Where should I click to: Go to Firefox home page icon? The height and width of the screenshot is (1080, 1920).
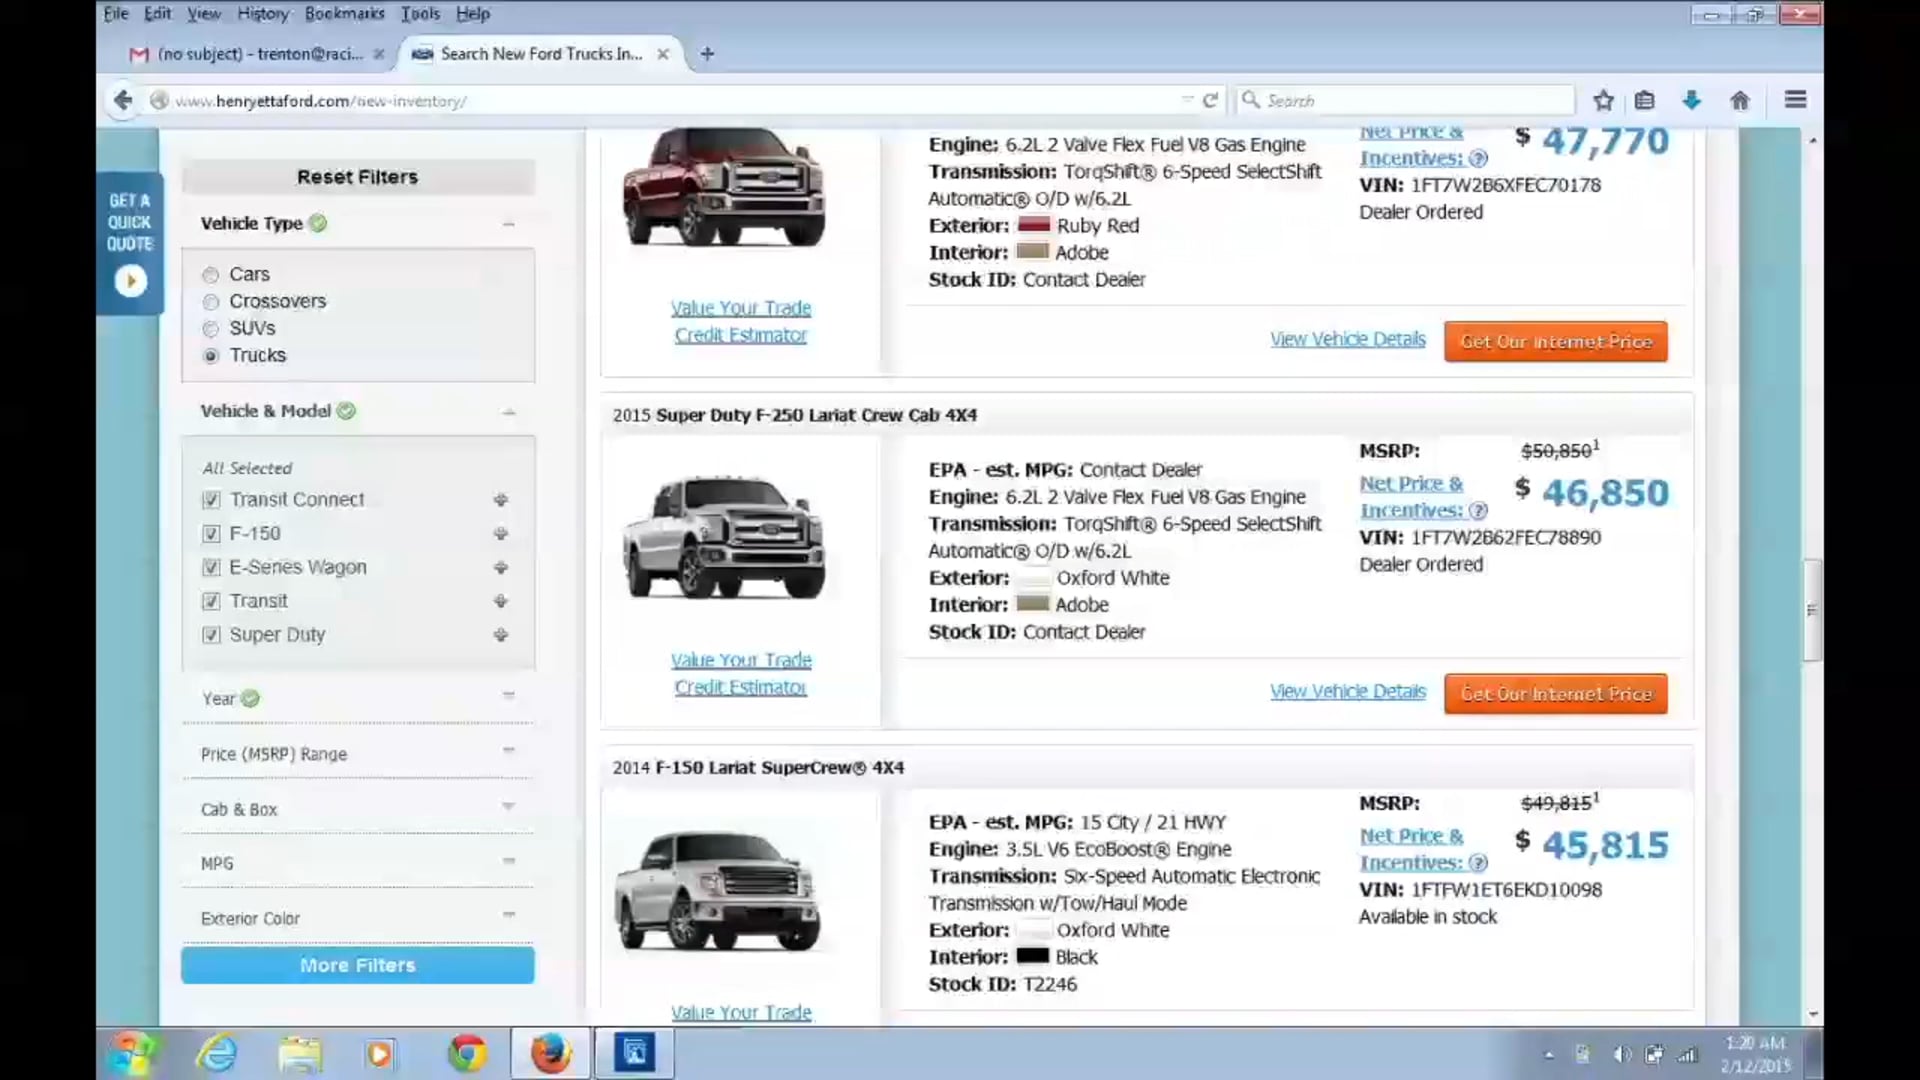[1740, 100]
